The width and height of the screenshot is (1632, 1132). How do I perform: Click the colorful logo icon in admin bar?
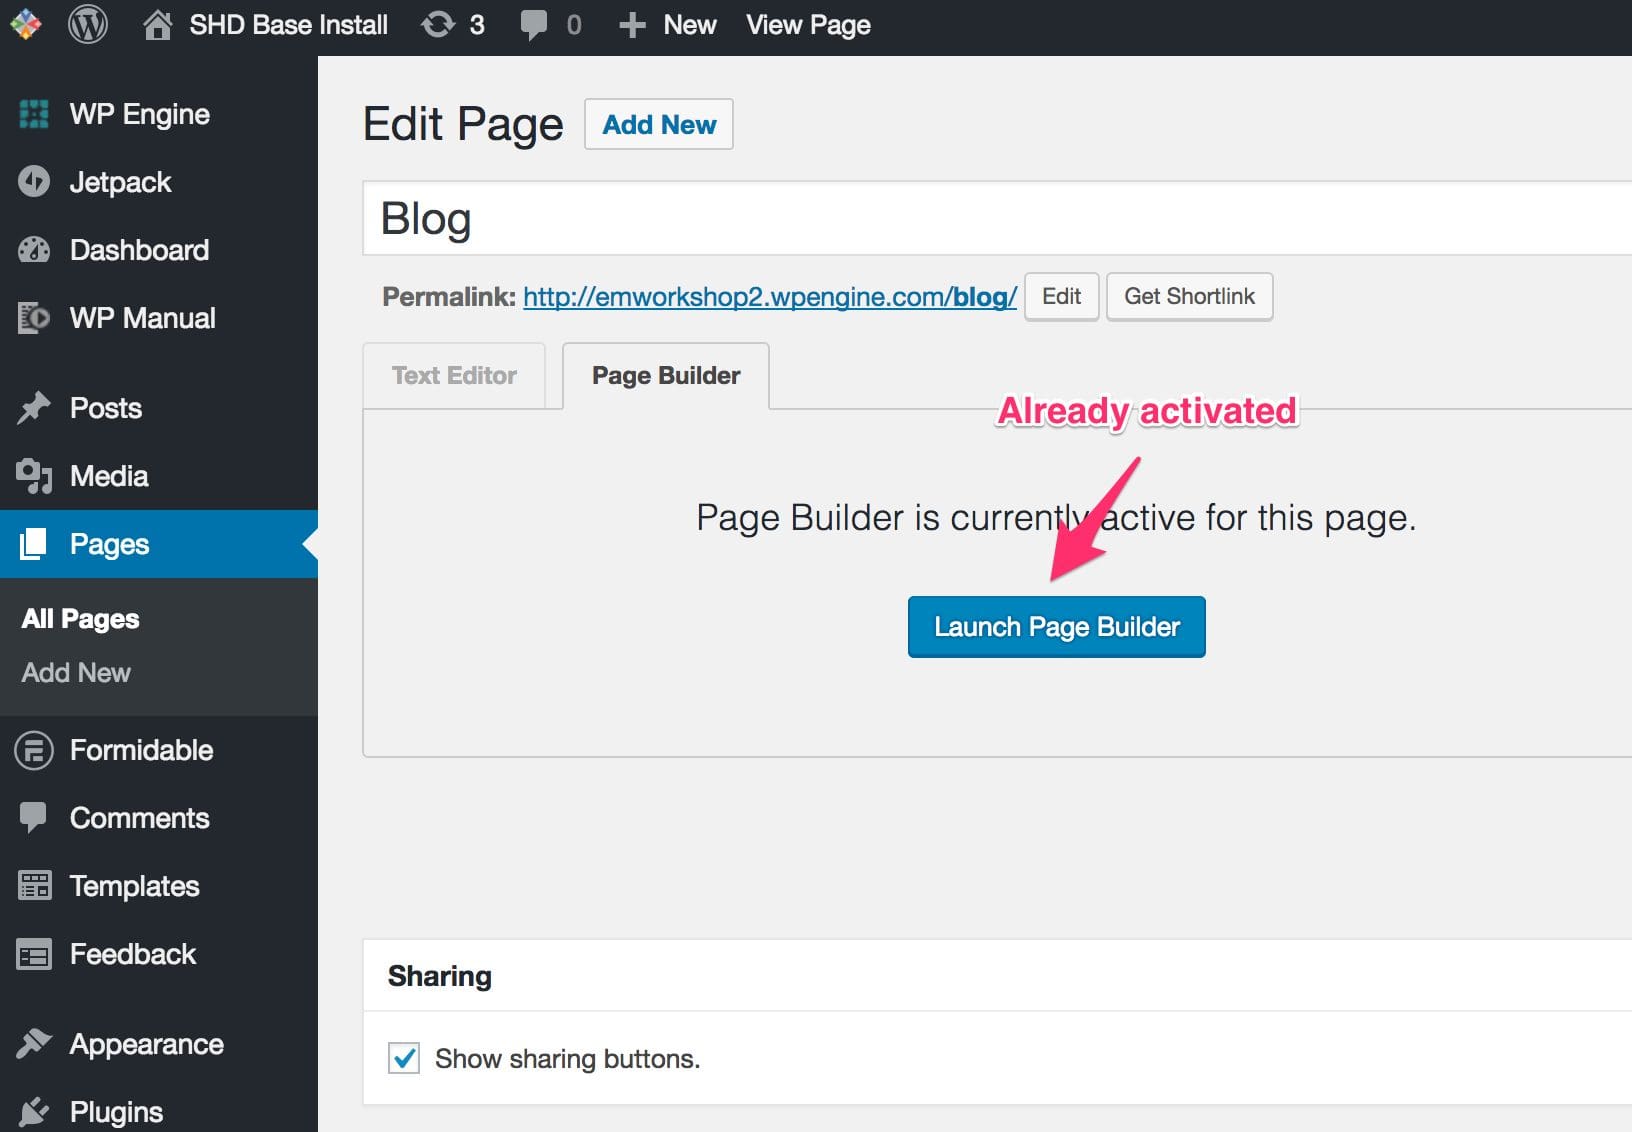click(26, 24)
